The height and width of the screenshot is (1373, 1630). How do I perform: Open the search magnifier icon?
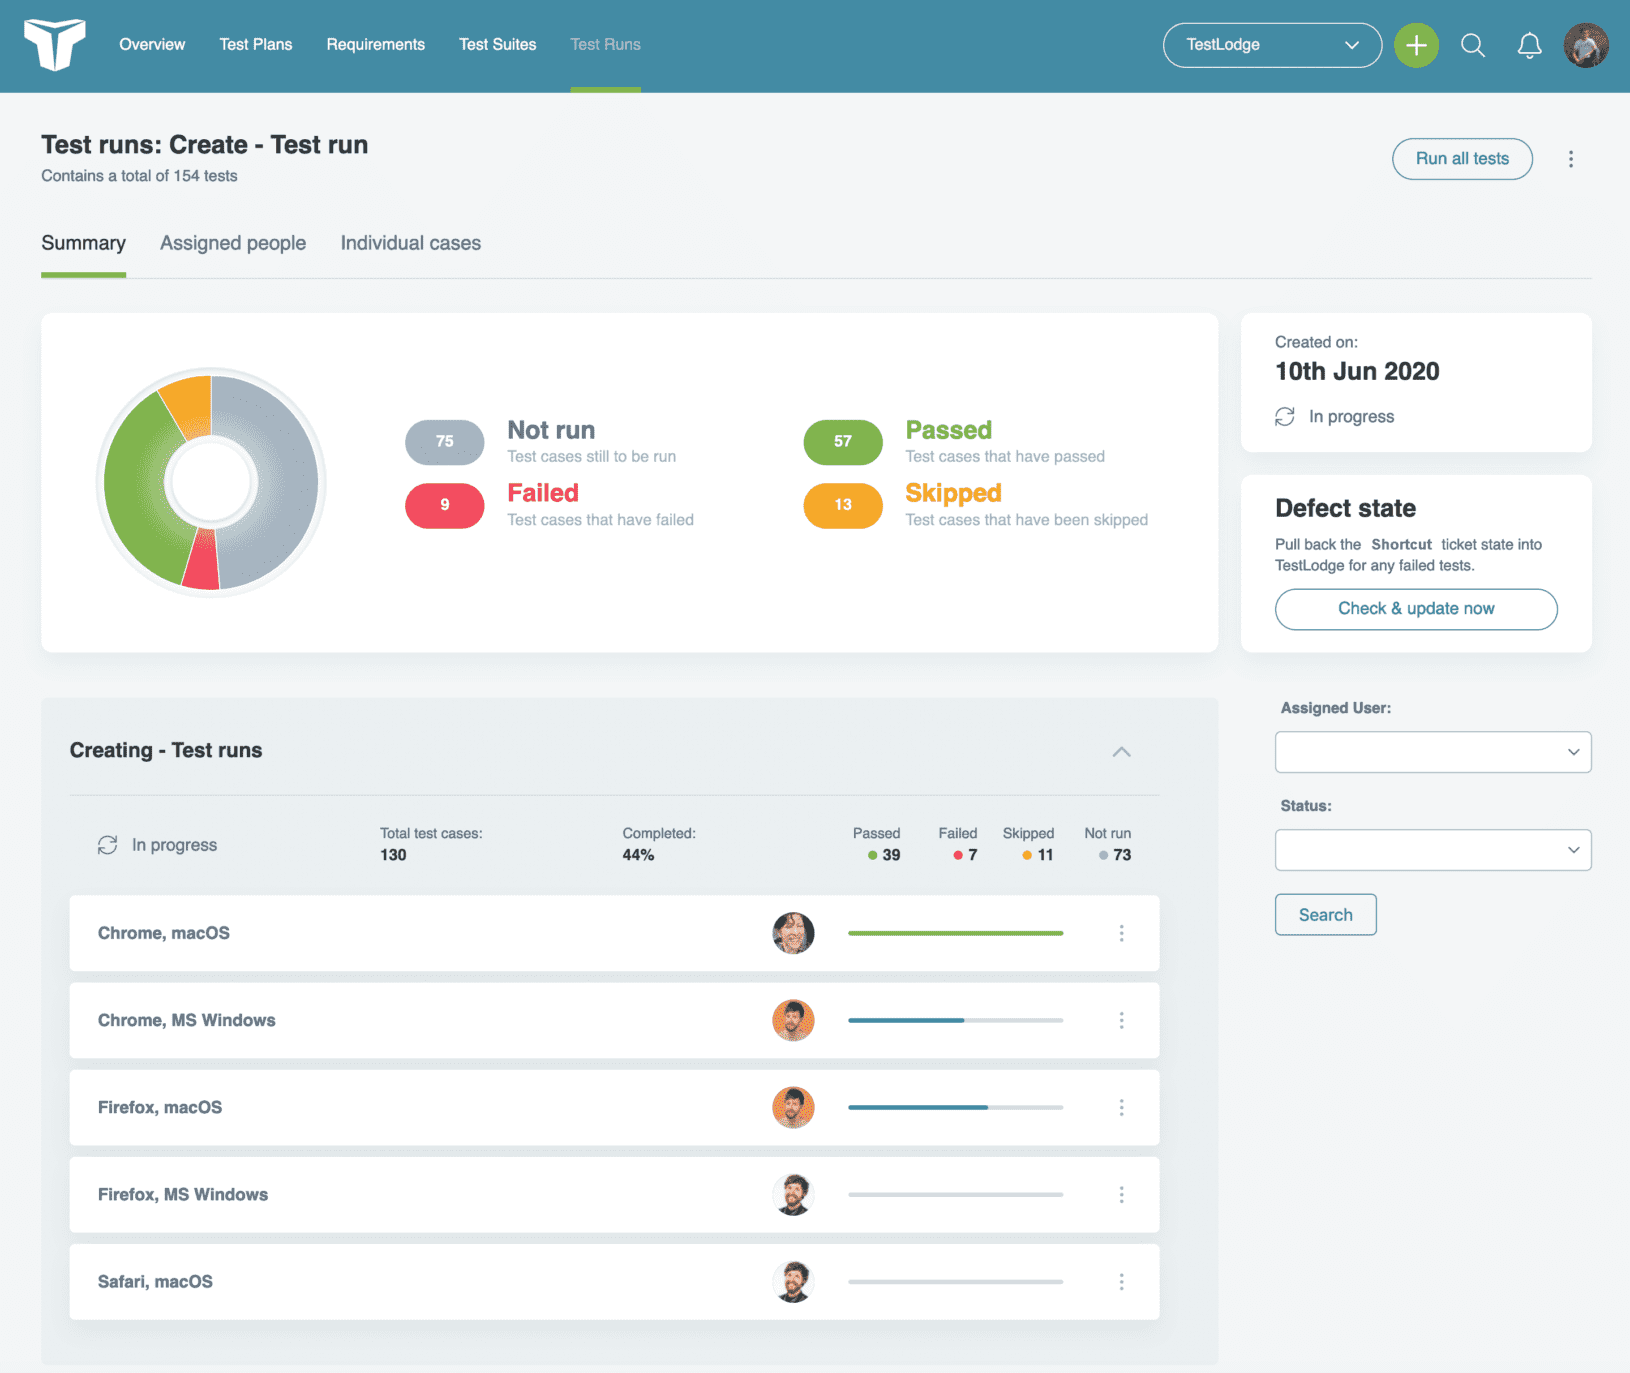coord(1472,45)
